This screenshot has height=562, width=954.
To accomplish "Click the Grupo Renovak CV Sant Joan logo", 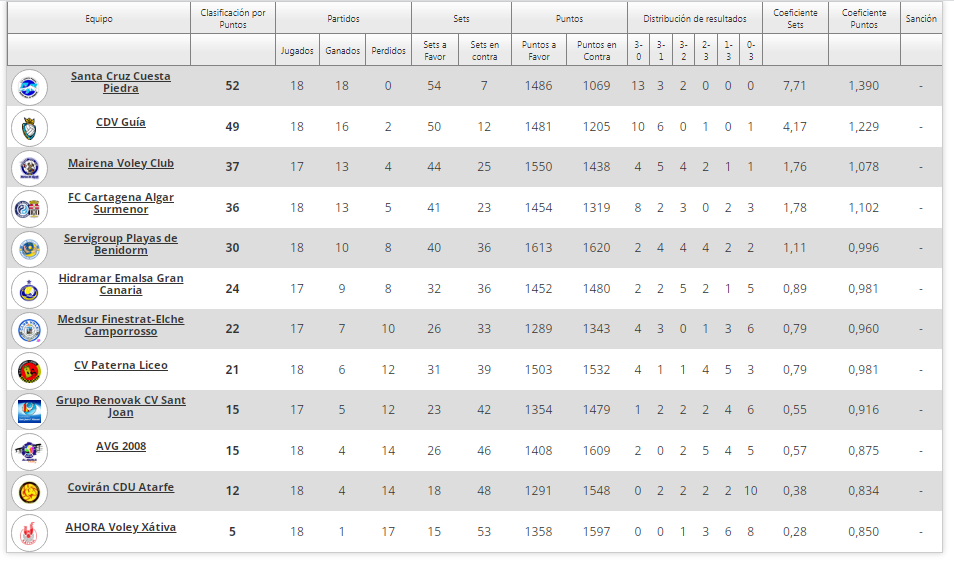I will tap(29, 411).
